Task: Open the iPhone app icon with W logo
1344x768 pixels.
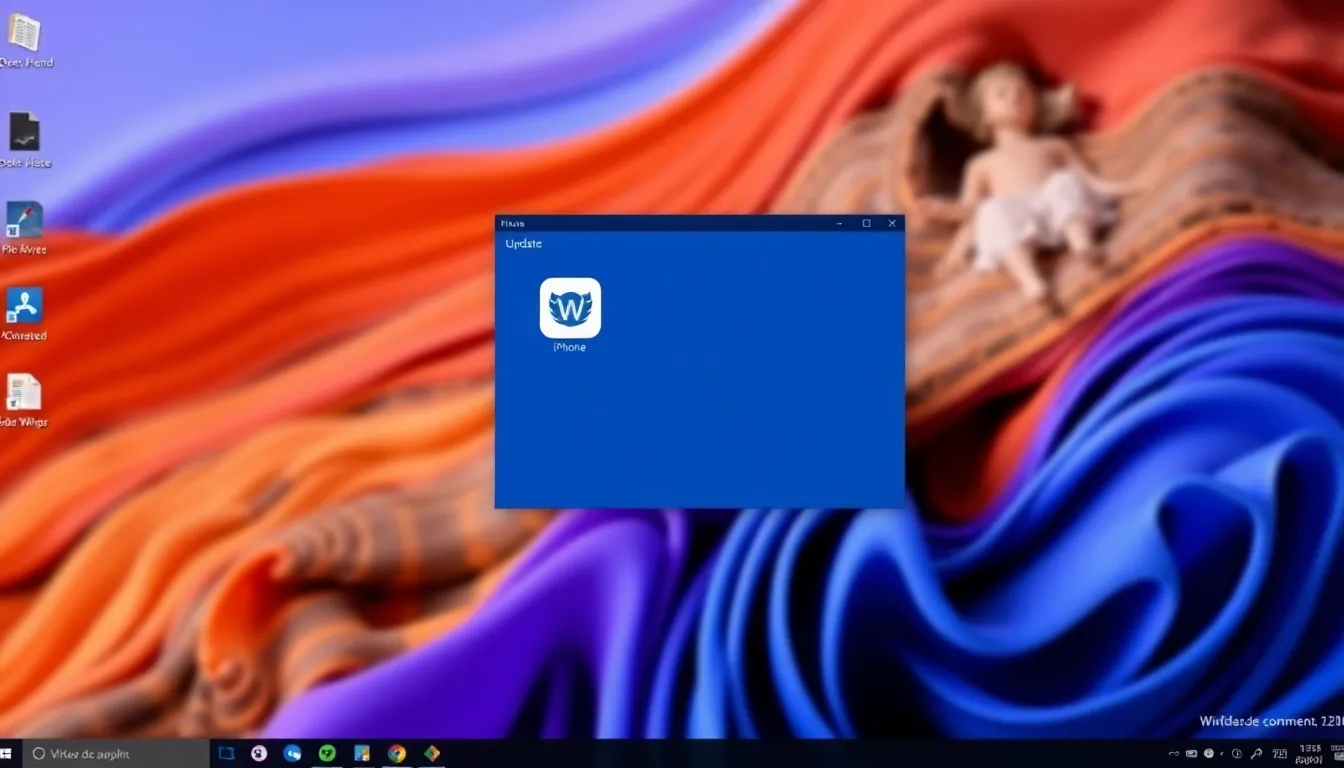Action: pyautogui.click(x=570, y=308)
